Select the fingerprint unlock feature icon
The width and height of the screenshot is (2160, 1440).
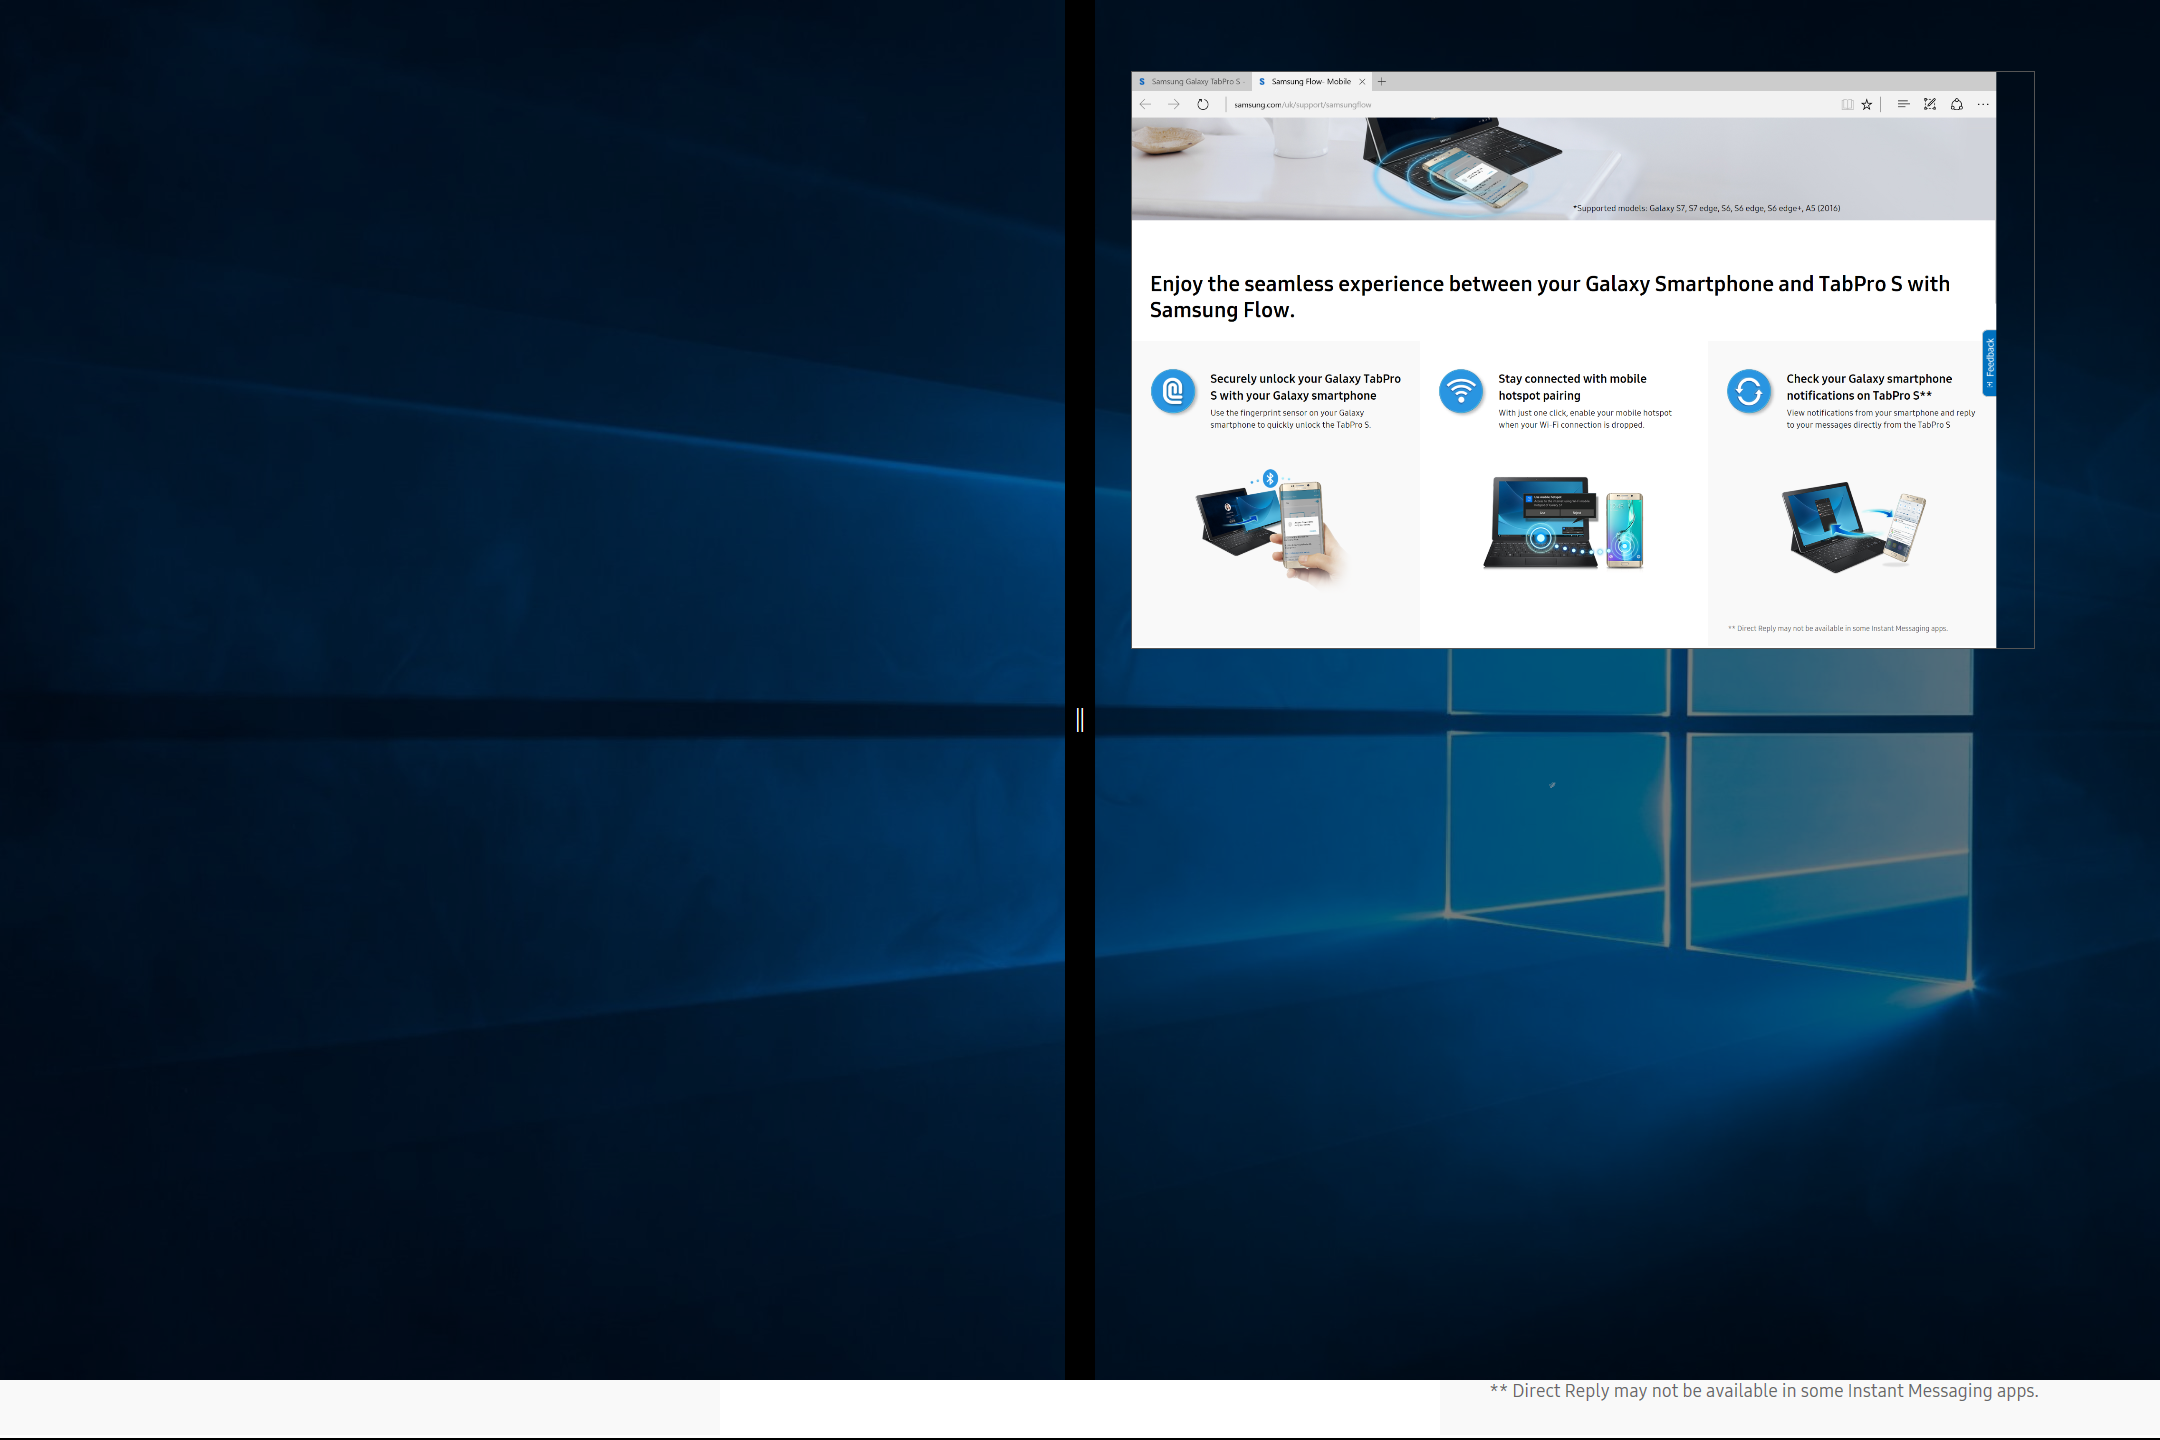(x=1174, y=391)
